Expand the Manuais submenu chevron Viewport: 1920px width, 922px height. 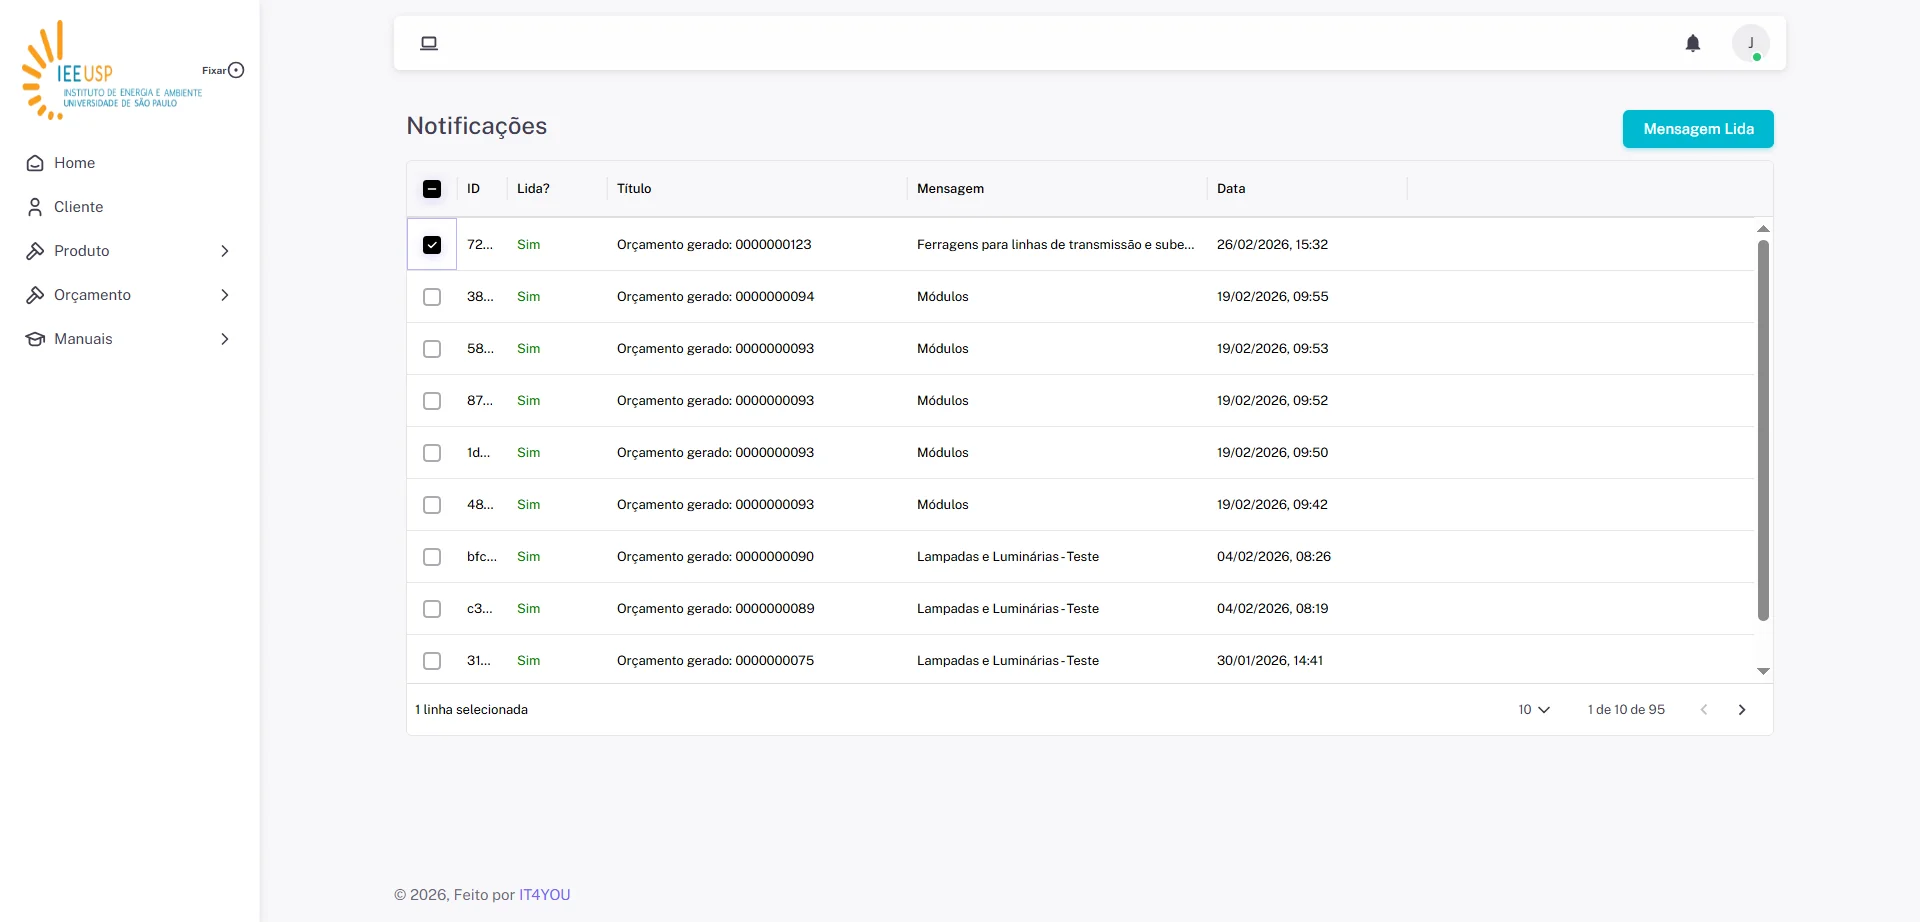(x=225, y=339)
